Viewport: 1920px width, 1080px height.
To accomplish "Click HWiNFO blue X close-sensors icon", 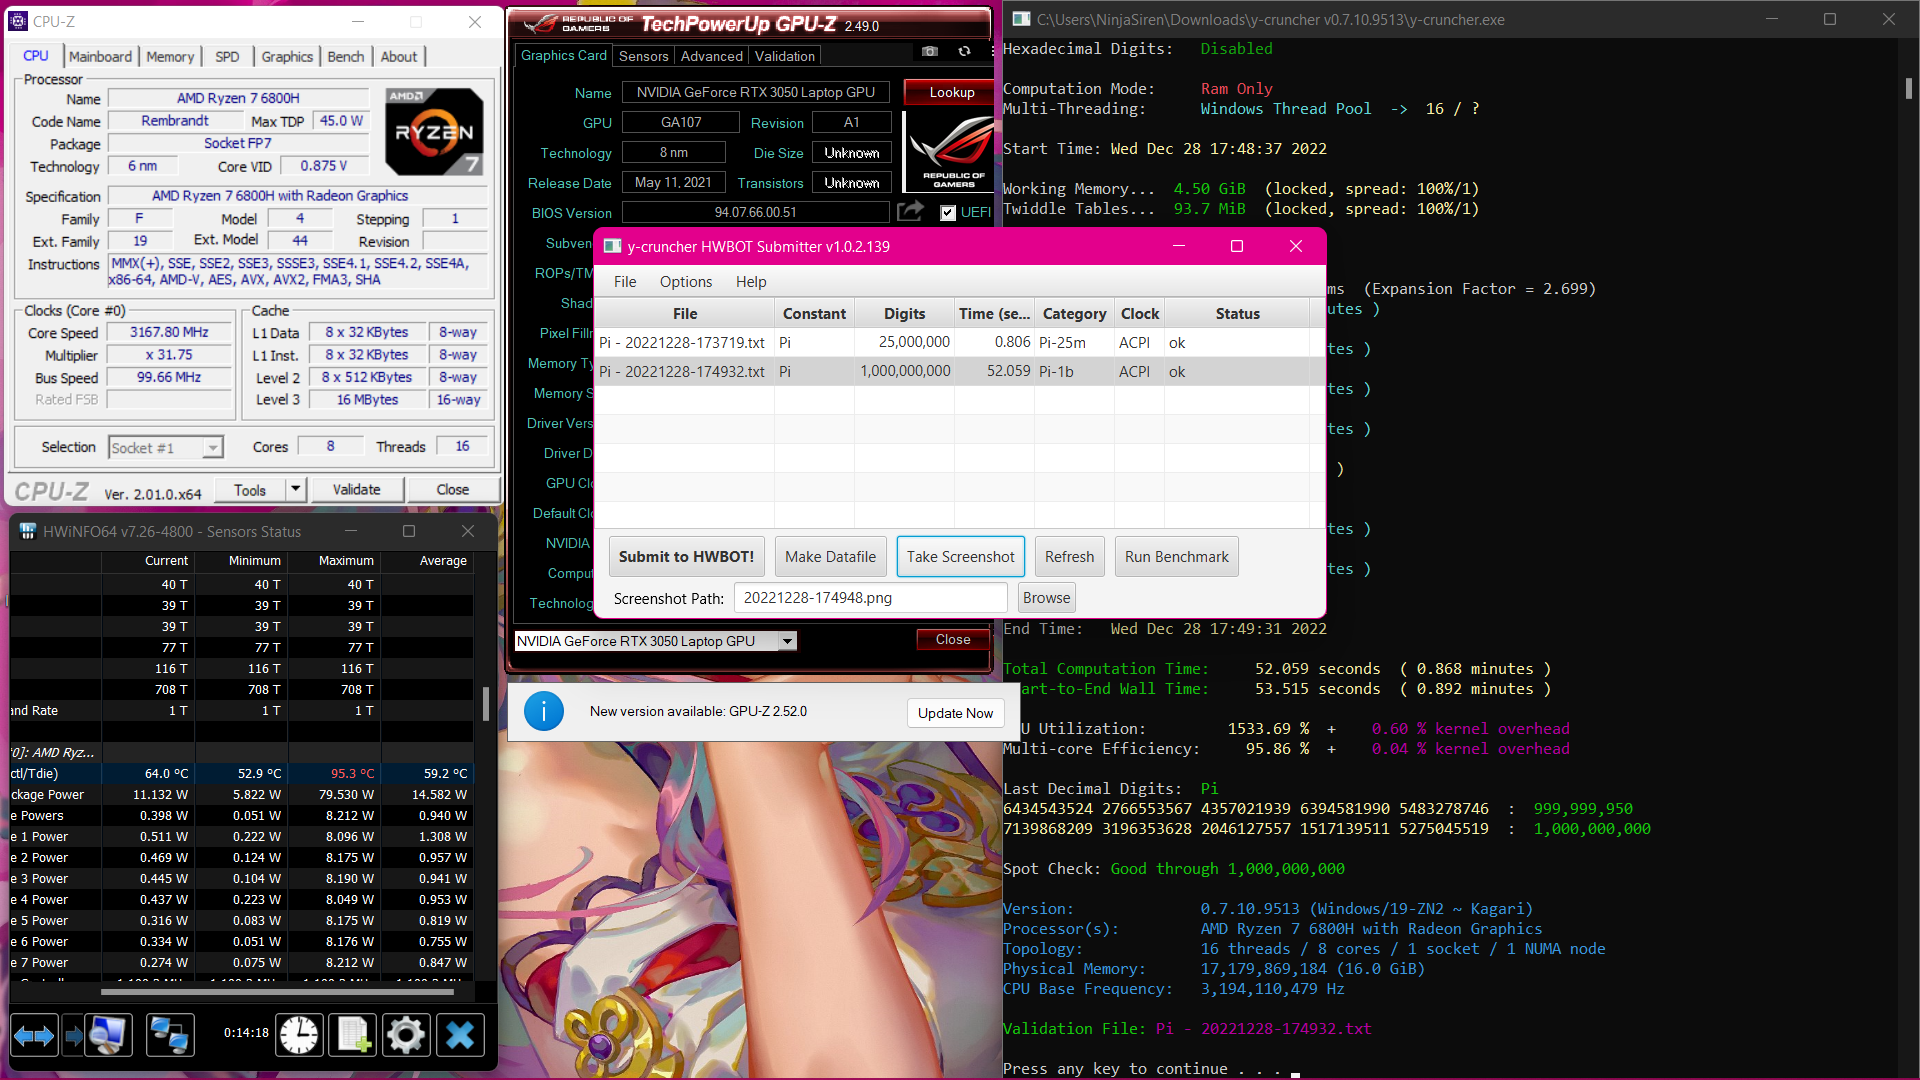I will pos(460,1035).
